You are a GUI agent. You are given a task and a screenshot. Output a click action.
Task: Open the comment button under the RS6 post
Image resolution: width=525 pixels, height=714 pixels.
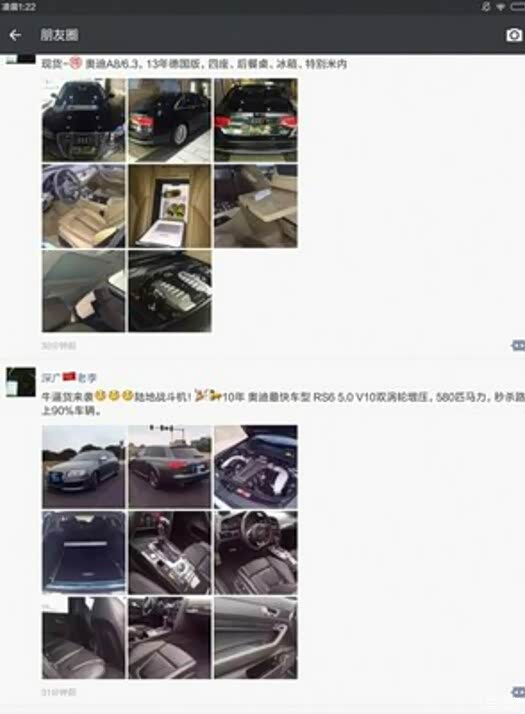(x=518, y=692)
